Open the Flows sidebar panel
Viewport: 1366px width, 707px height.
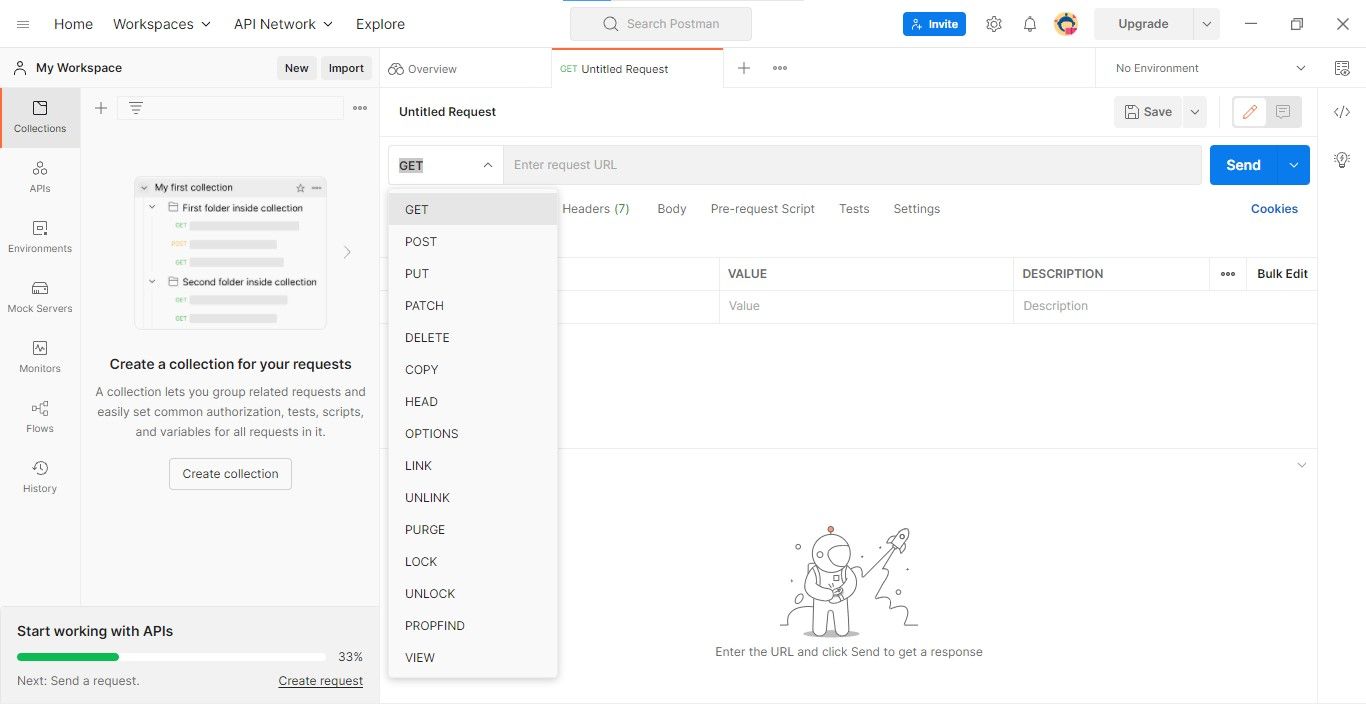[x=40, y=417]
